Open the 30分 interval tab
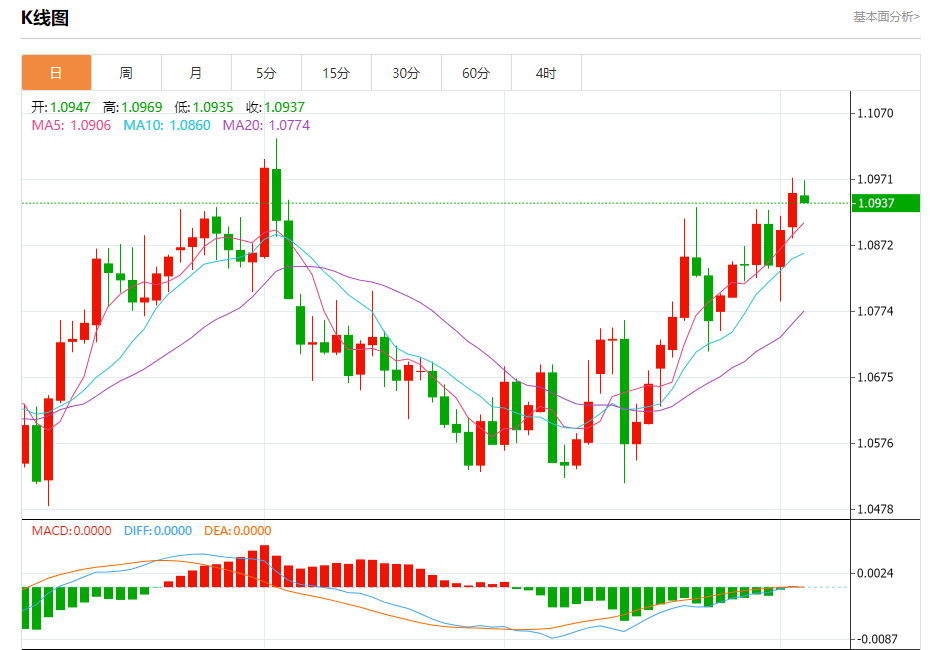This screenshot has height=650, width=935. click(406, 73)
